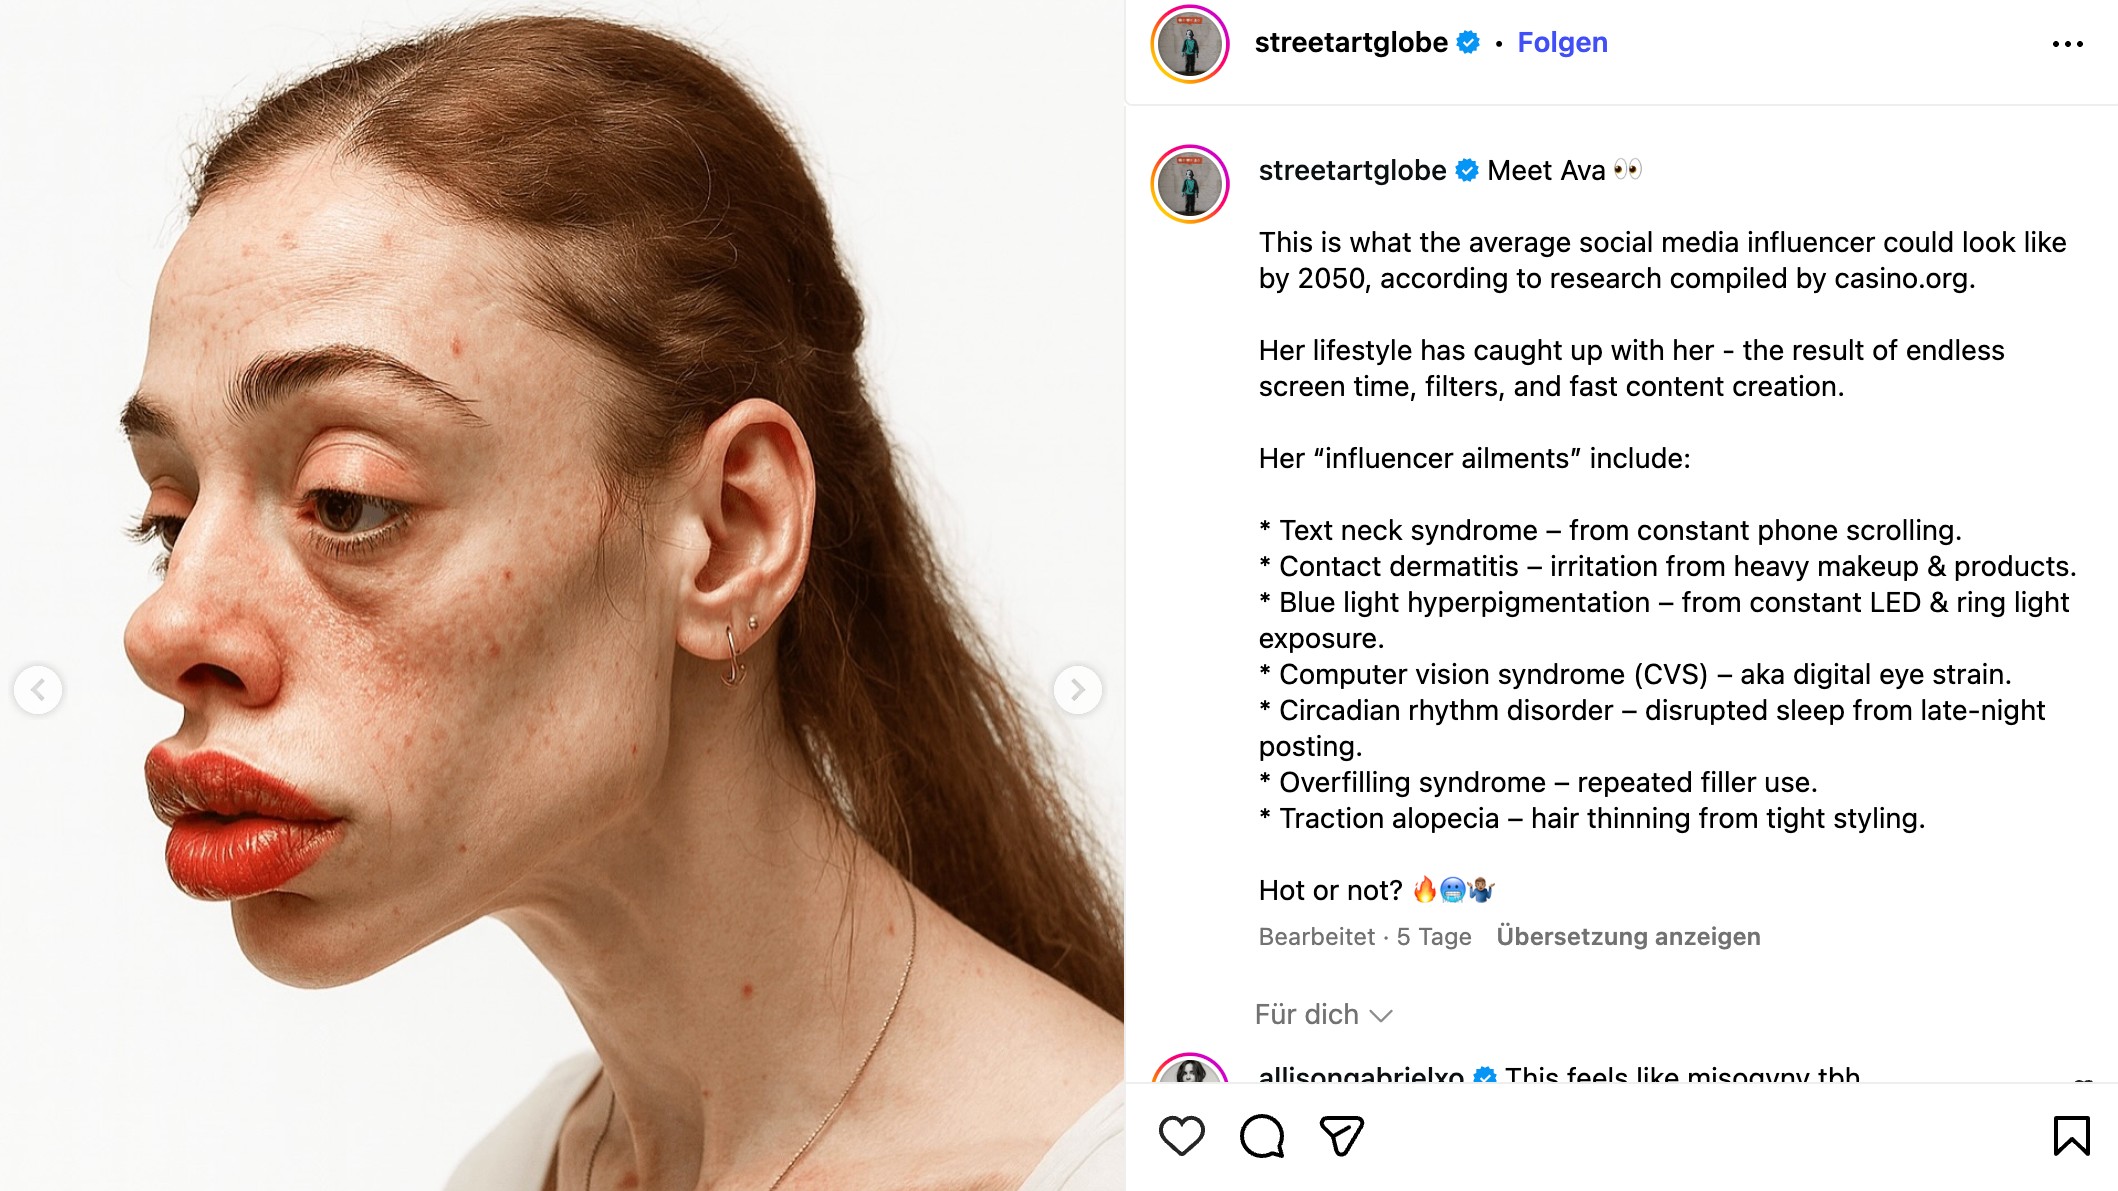This screenshot has height=1191, width=2118.
Task: Click the allisongabrielxo commenter avatar
Action: pos(1190,1072)
